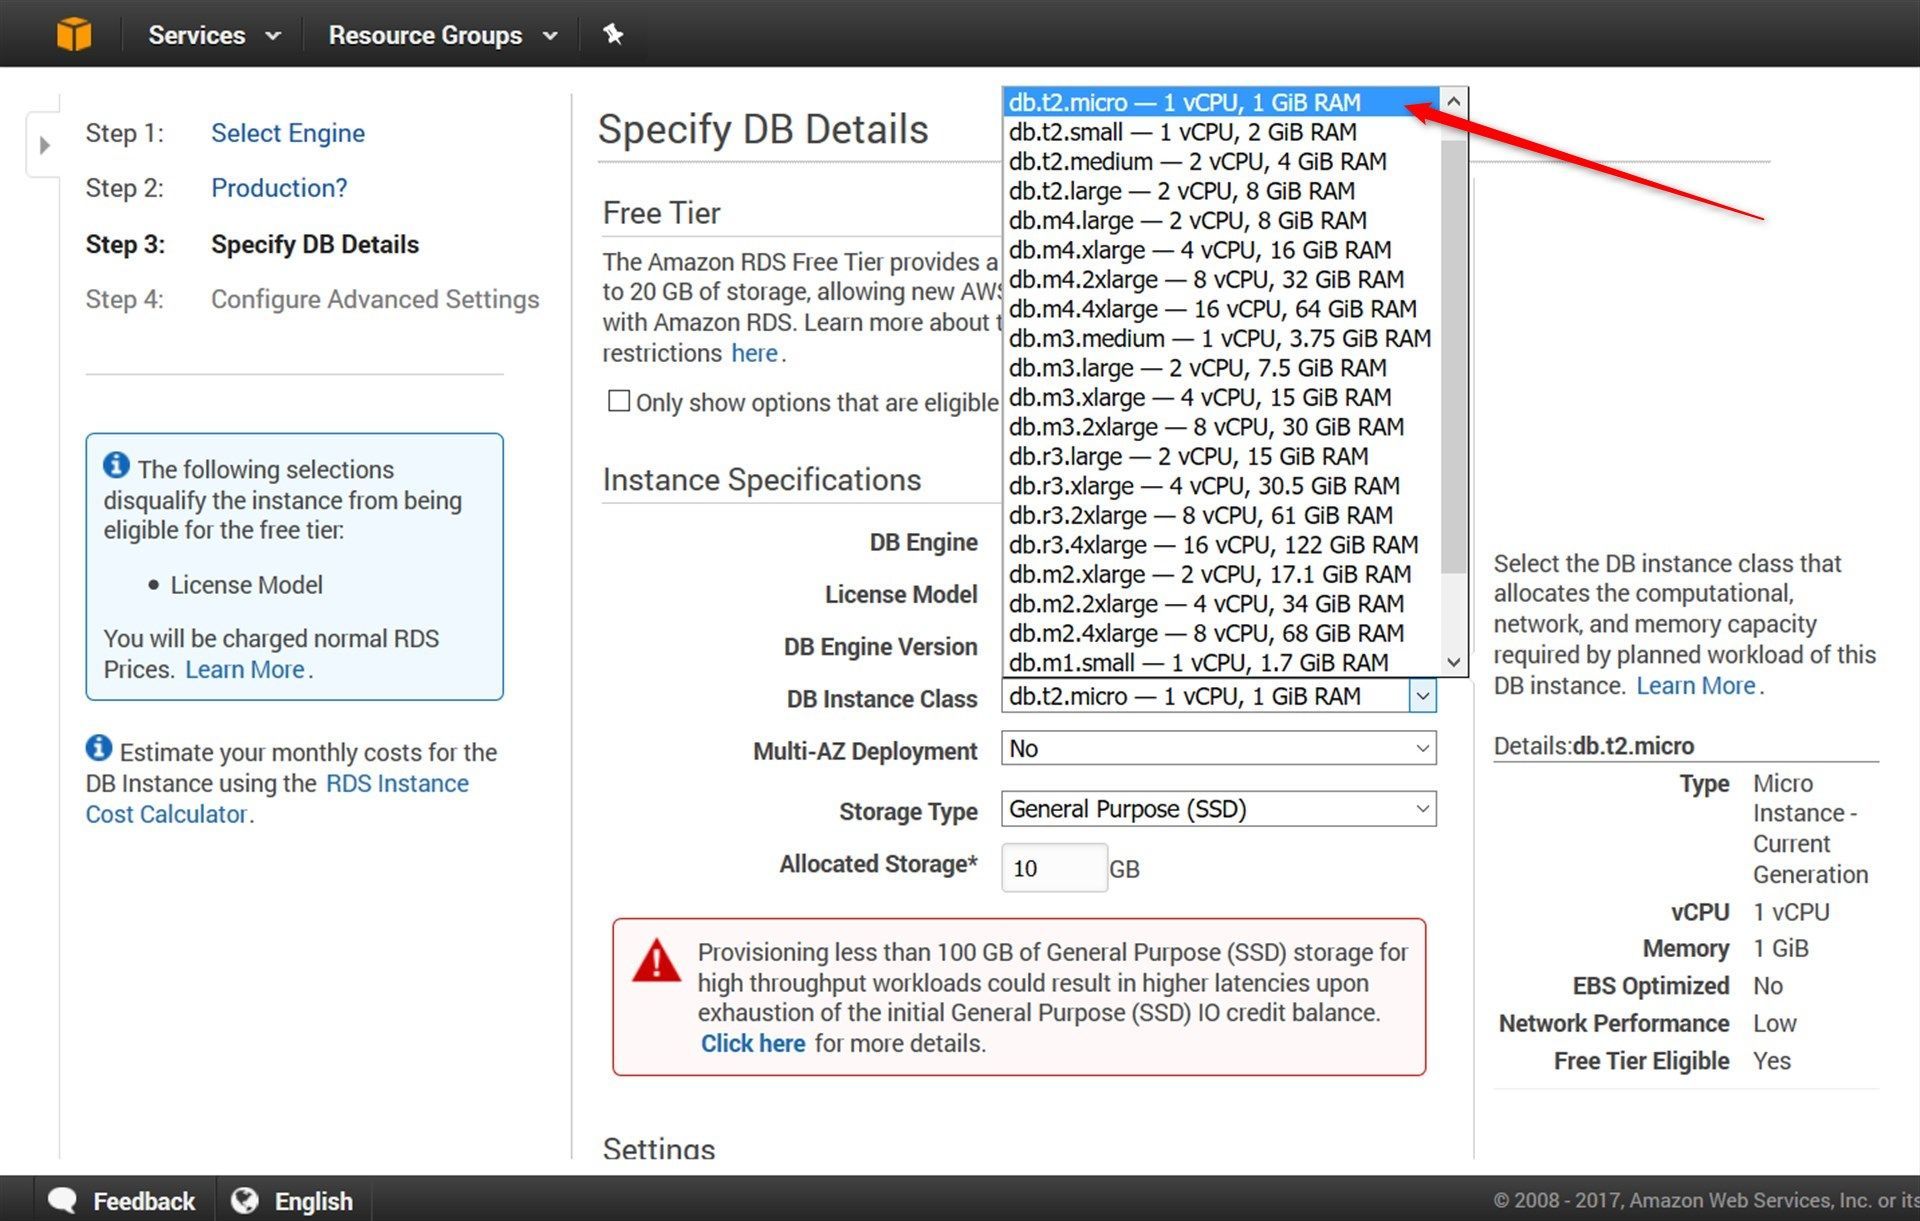Click the Resource Groups dropdown chevron
The height and width of the screenshot is (1221, 1920).
pos(549,36)
